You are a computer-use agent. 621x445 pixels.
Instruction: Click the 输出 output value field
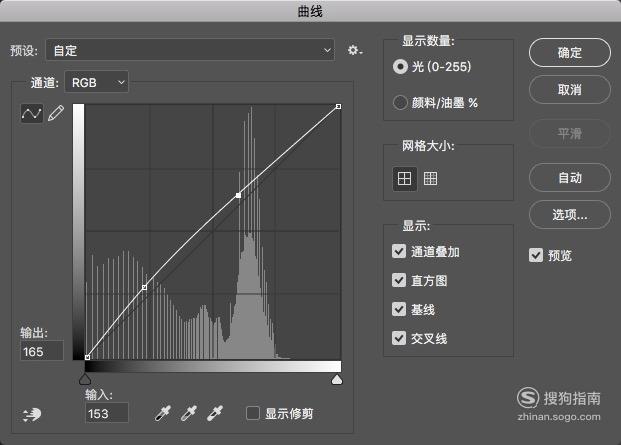42,351
